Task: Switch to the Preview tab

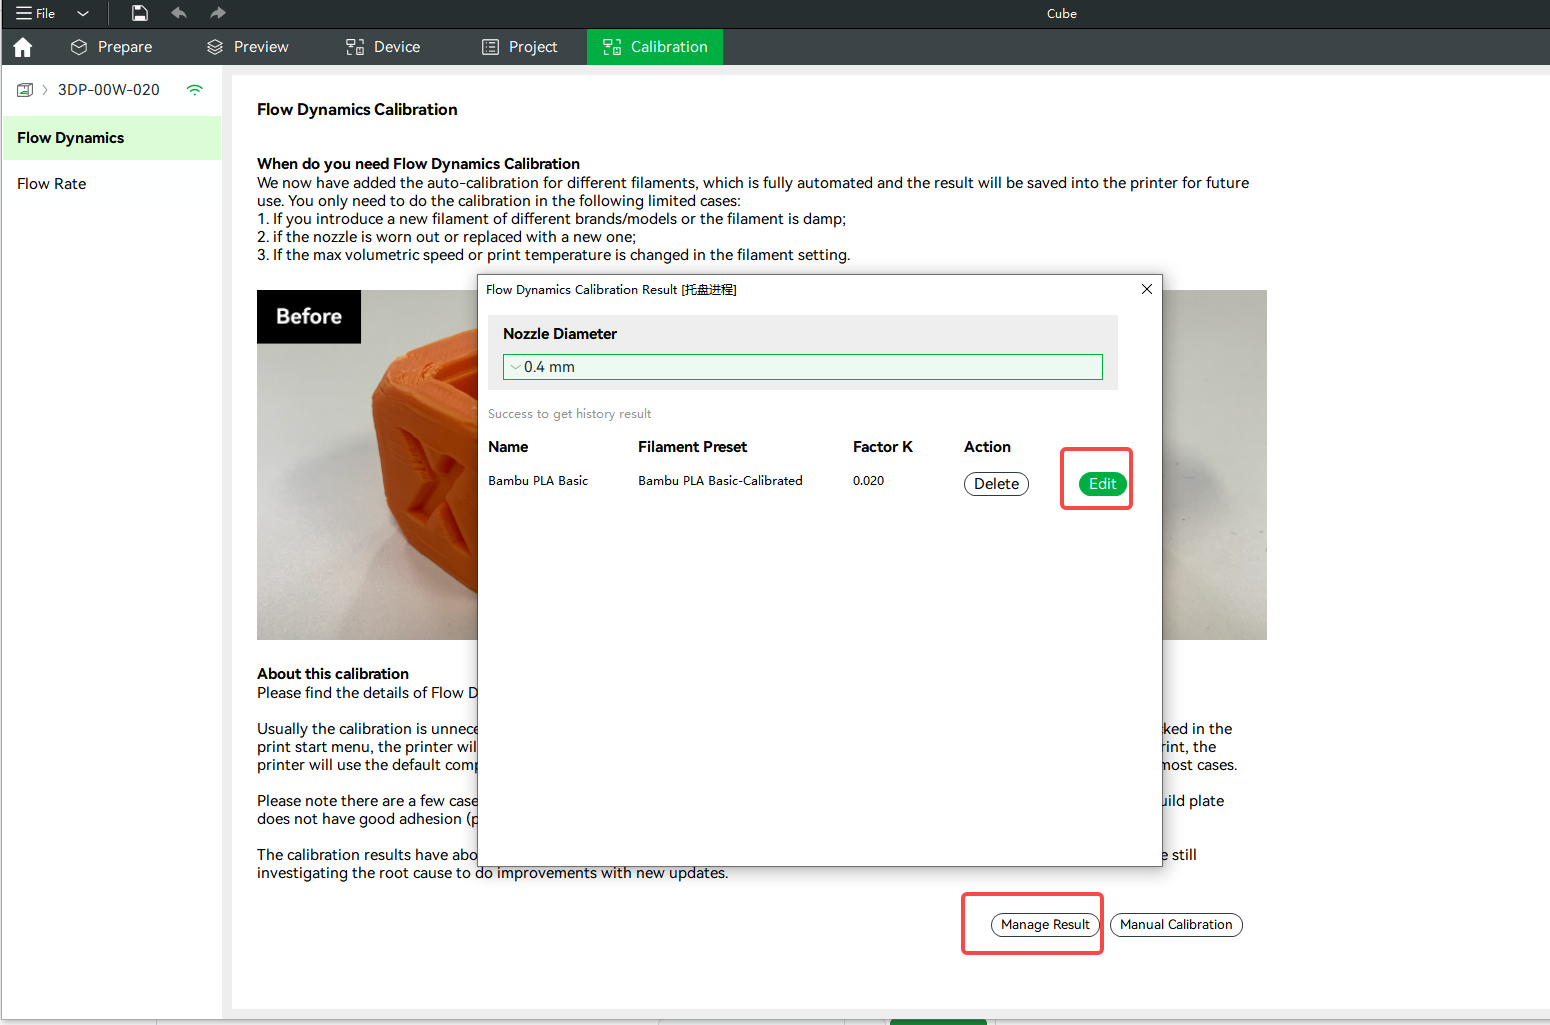Action: (x=247, y=46)
